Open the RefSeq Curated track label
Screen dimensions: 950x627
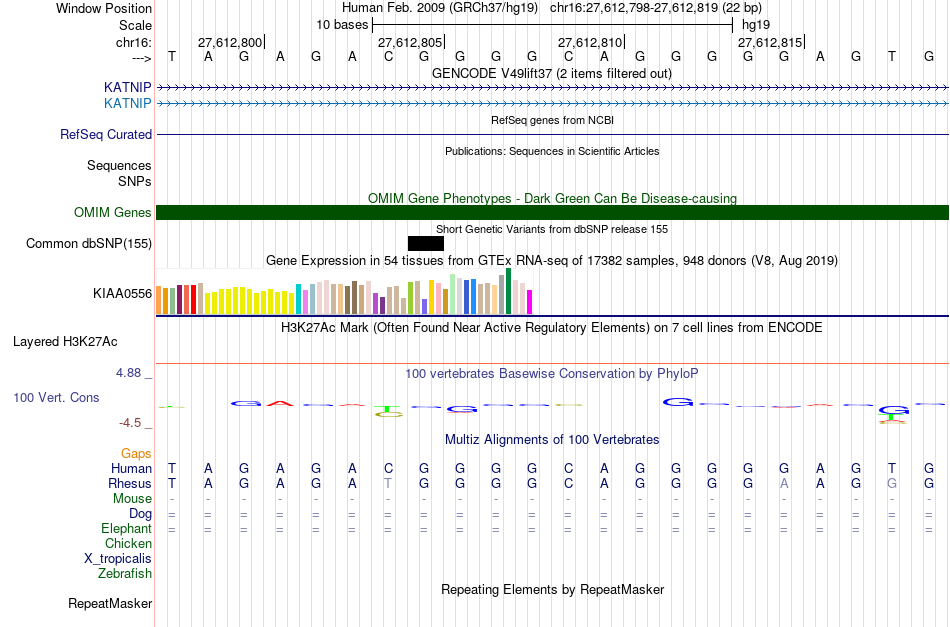pyautogui.click(x=106, y=134)
